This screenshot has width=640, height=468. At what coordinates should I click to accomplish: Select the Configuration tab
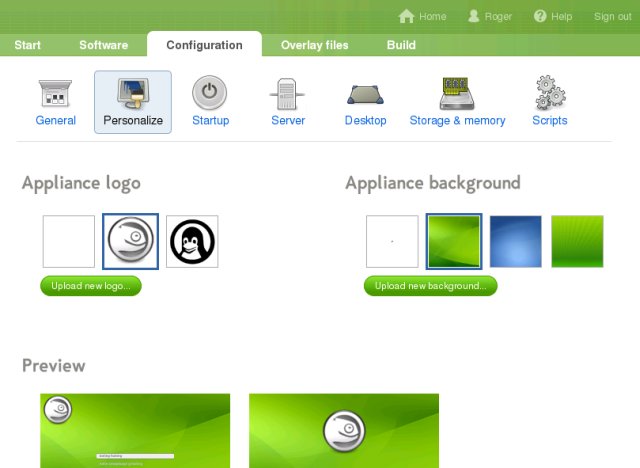[x=204, y=44]
